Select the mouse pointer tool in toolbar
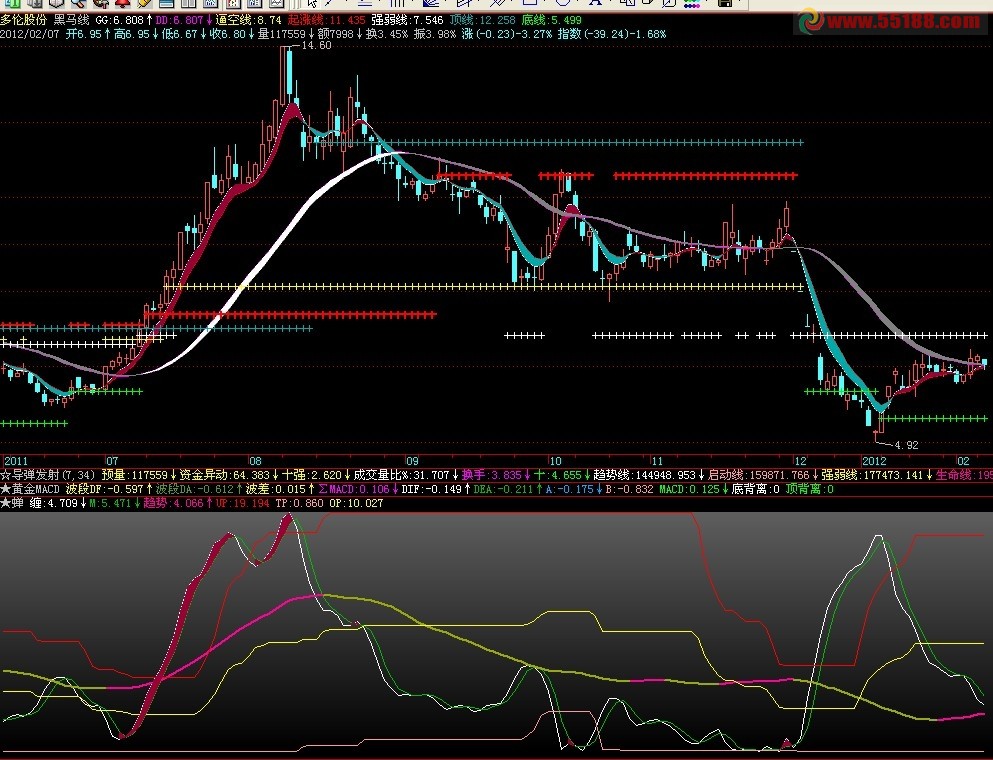Screen dimensions: 993x760 tap(312, 3)
